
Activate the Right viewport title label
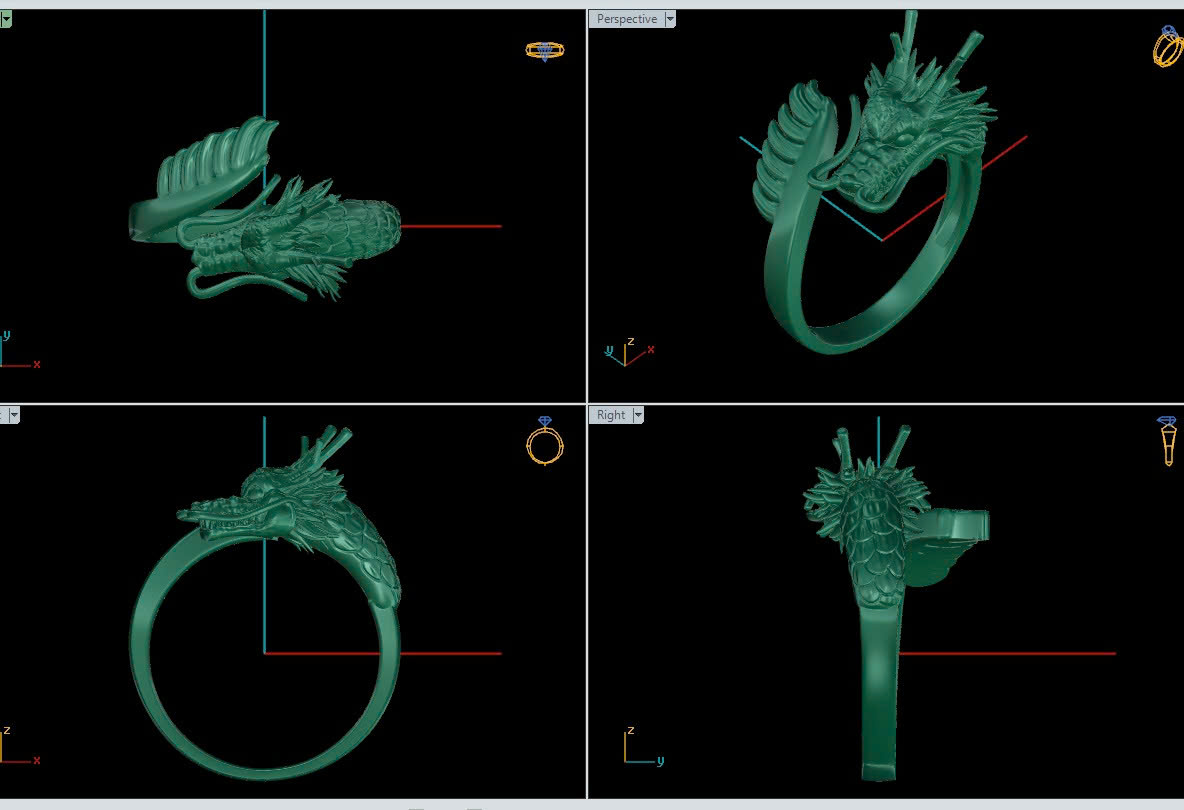[610, 415]
